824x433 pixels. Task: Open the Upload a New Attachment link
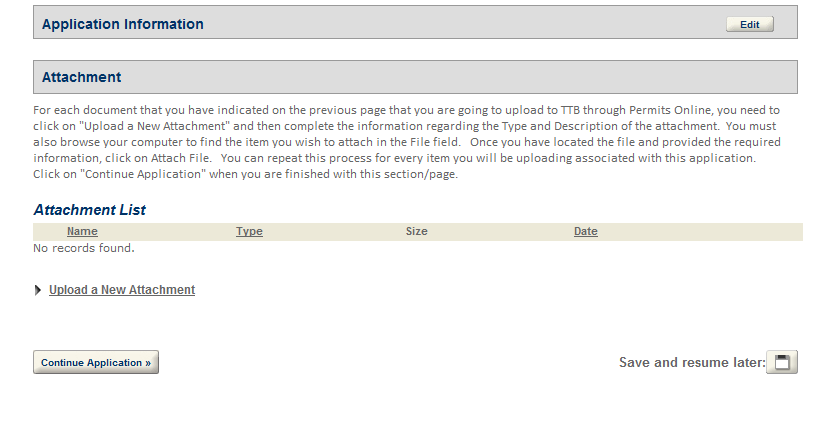(122, 290)
